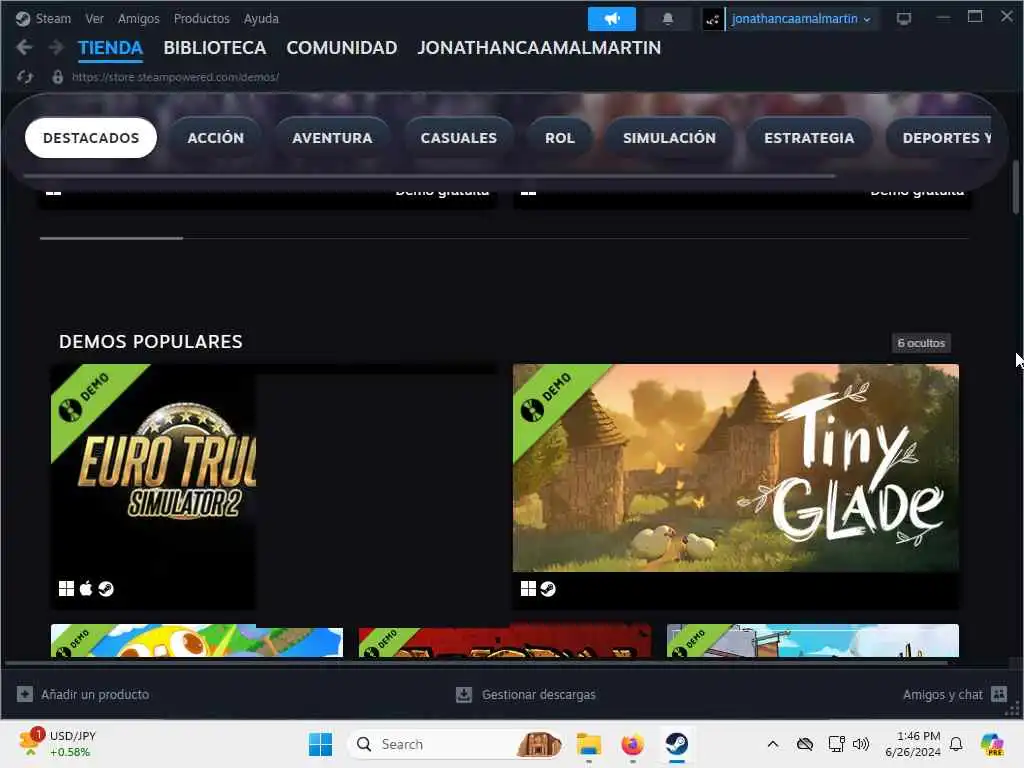Select the AVENTURA category tab

332,138
